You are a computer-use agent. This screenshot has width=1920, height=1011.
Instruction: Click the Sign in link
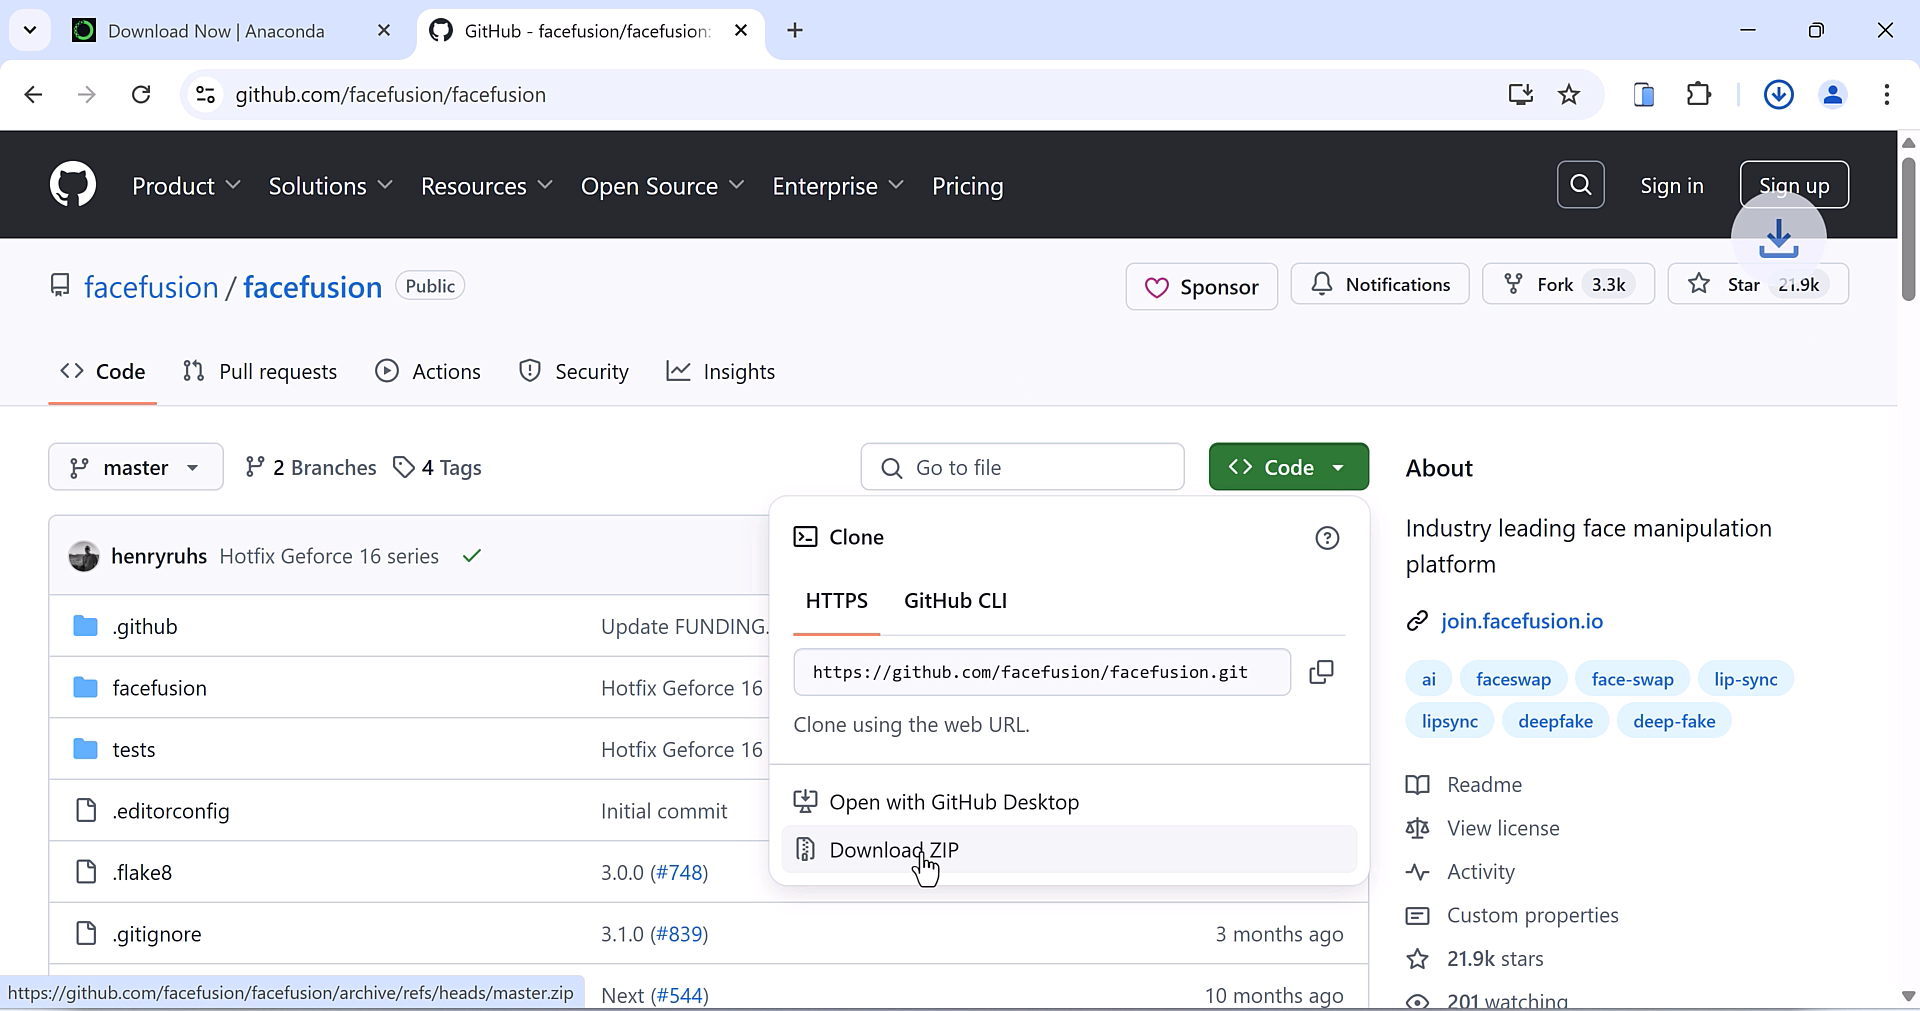[1672, 186]
